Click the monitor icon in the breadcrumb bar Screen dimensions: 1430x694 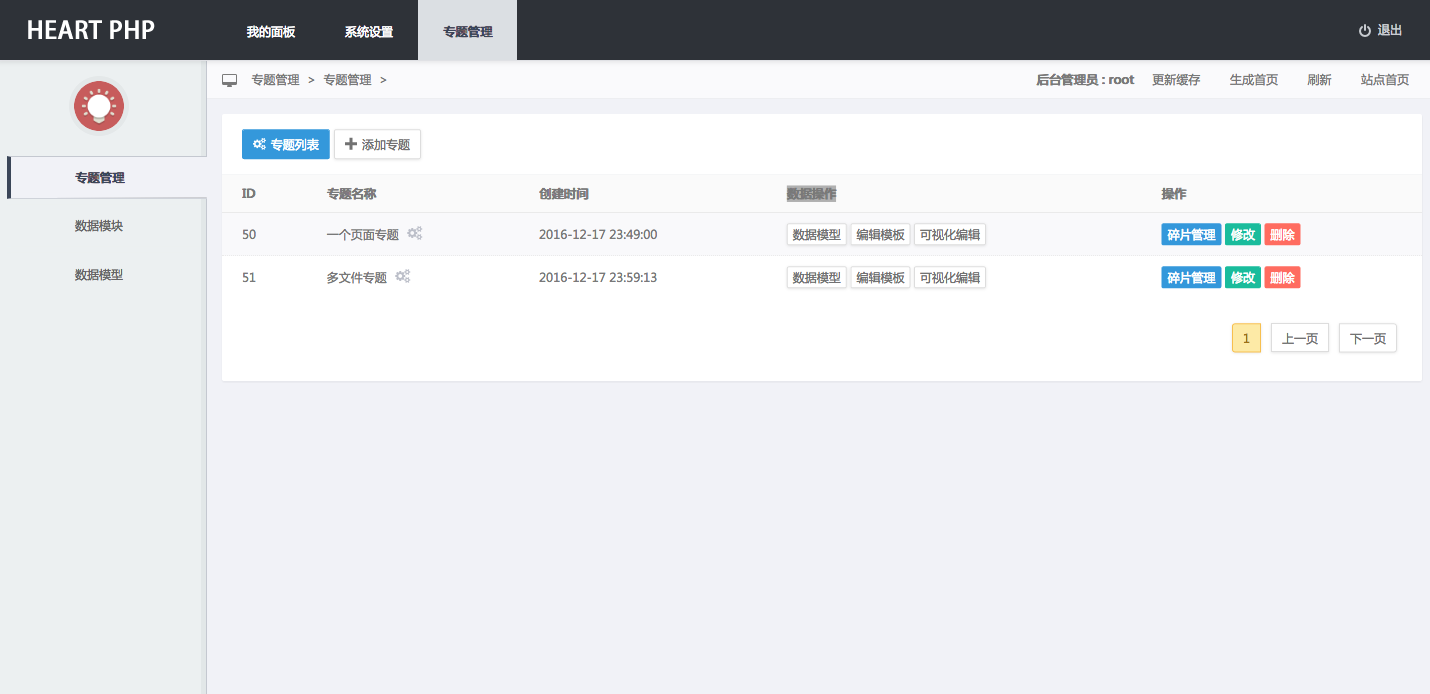(x=230, y=80)
